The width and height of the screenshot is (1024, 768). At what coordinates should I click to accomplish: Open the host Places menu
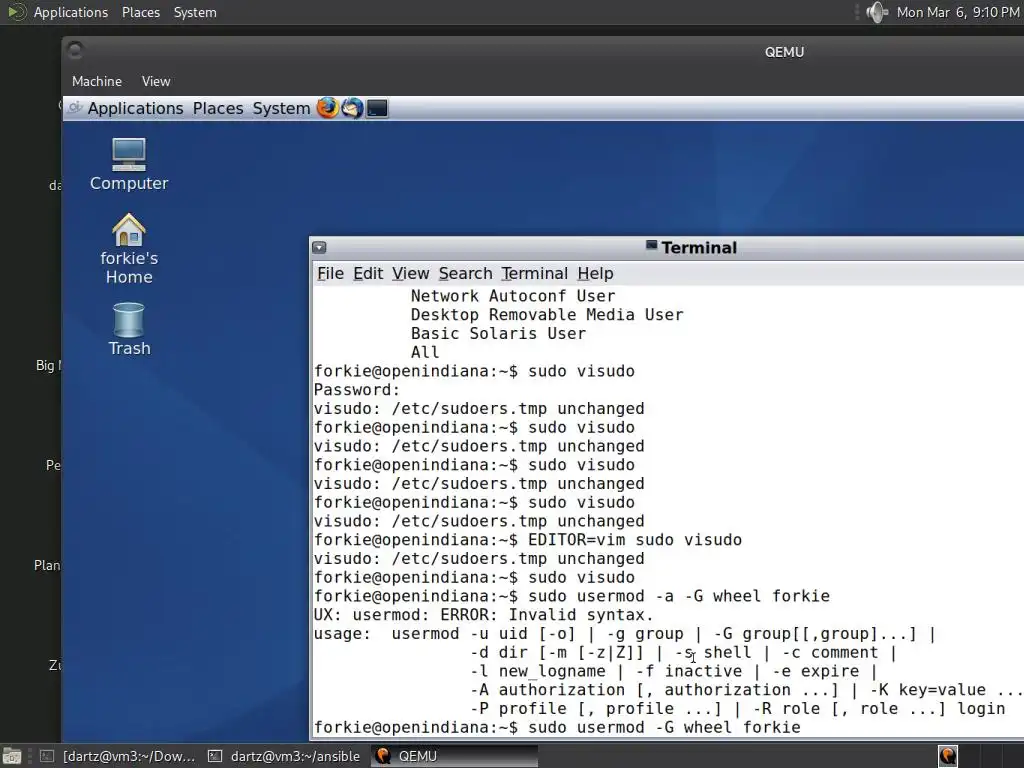click(x=140, y=12)
